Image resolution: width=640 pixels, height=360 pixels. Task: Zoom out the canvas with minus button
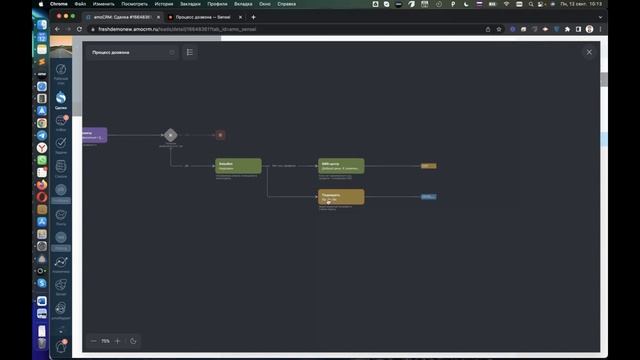point(94,341)
